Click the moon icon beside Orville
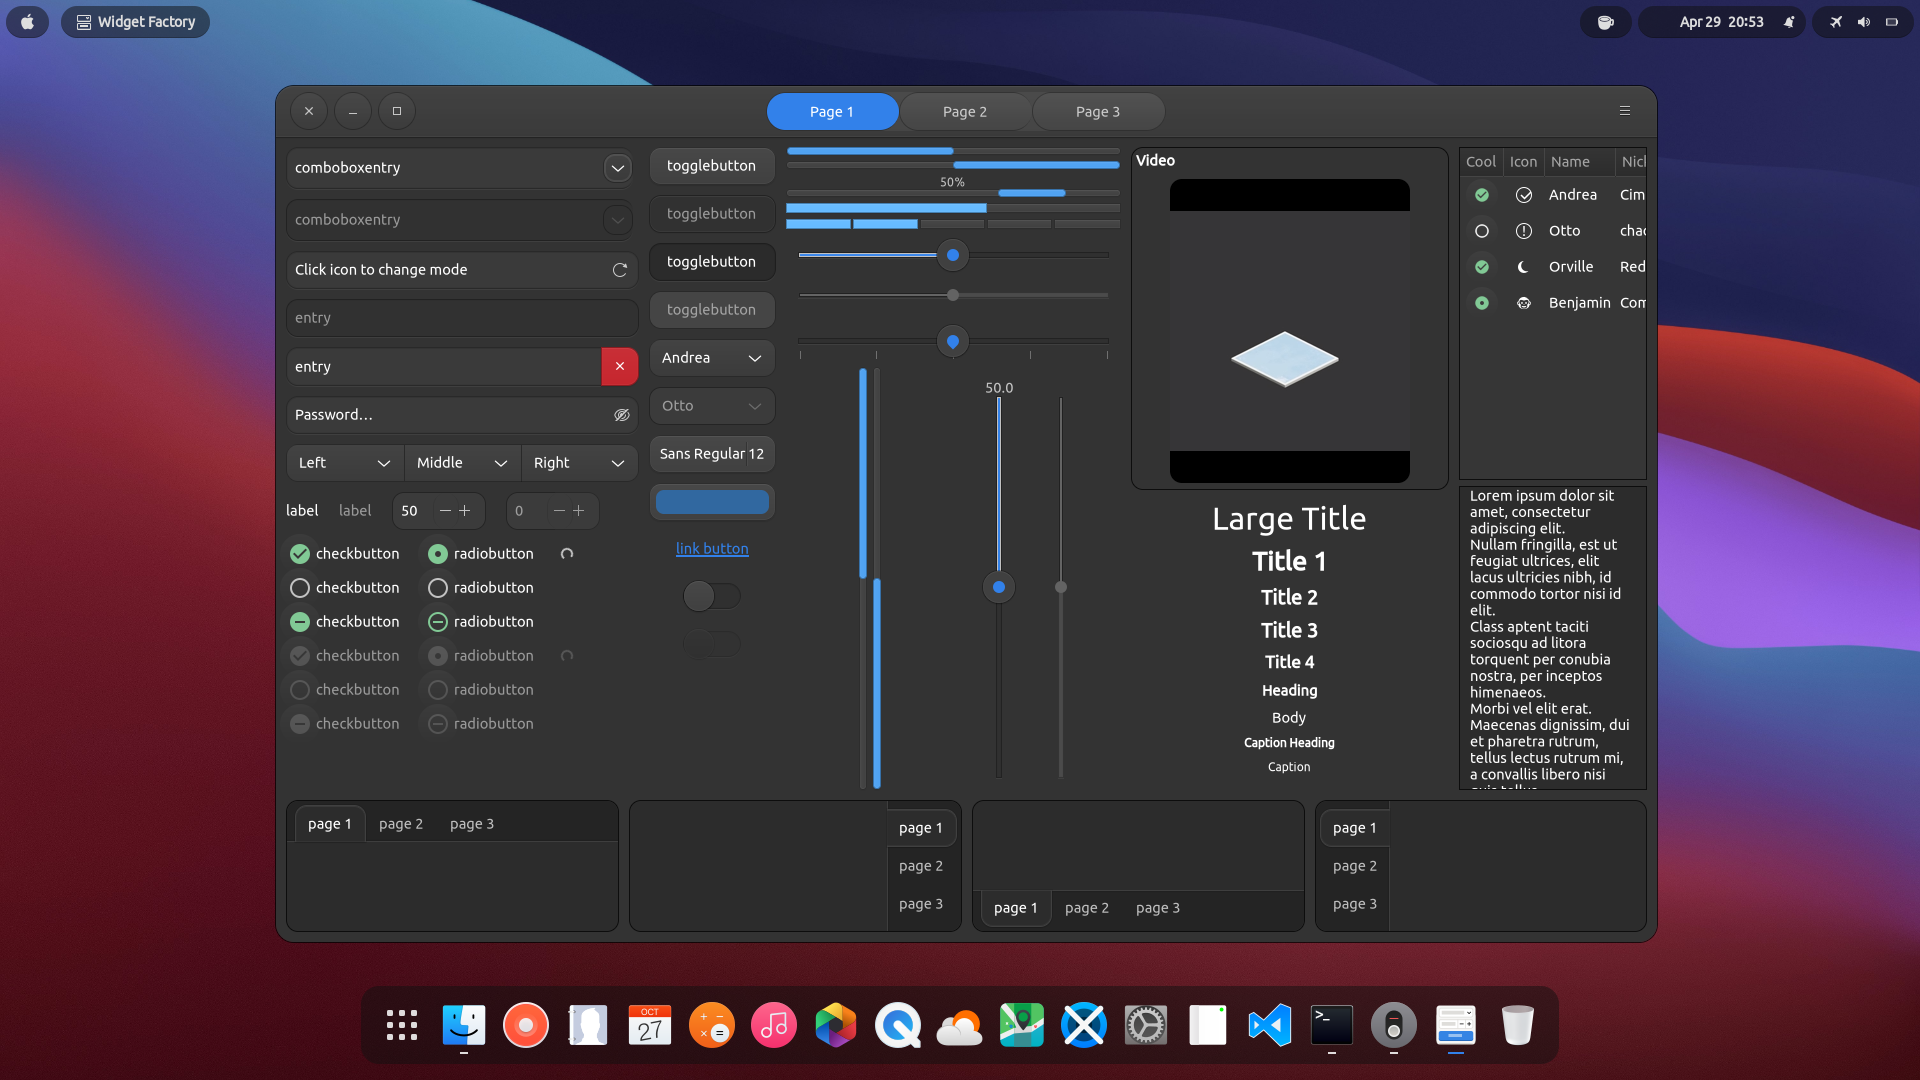This screenshot has width=1920, height=1080. [x=1523, y=267]
